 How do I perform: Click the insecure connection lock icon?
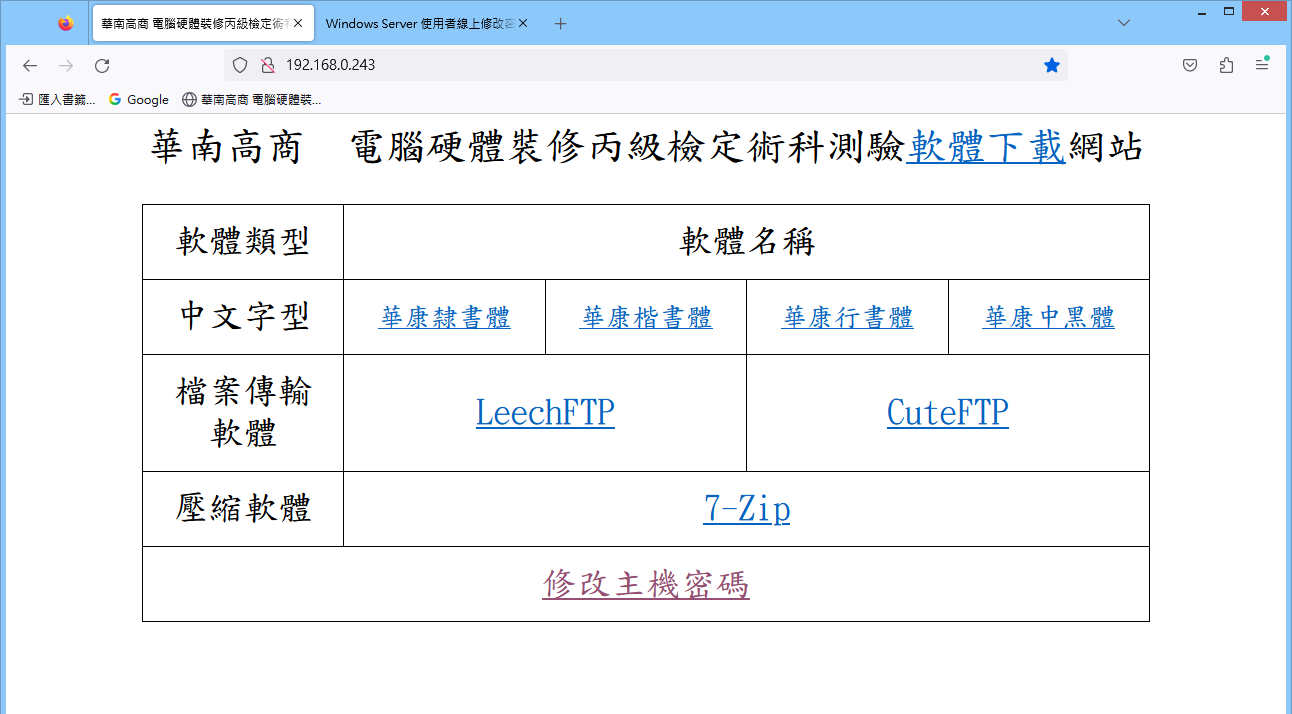pos(267,66)
